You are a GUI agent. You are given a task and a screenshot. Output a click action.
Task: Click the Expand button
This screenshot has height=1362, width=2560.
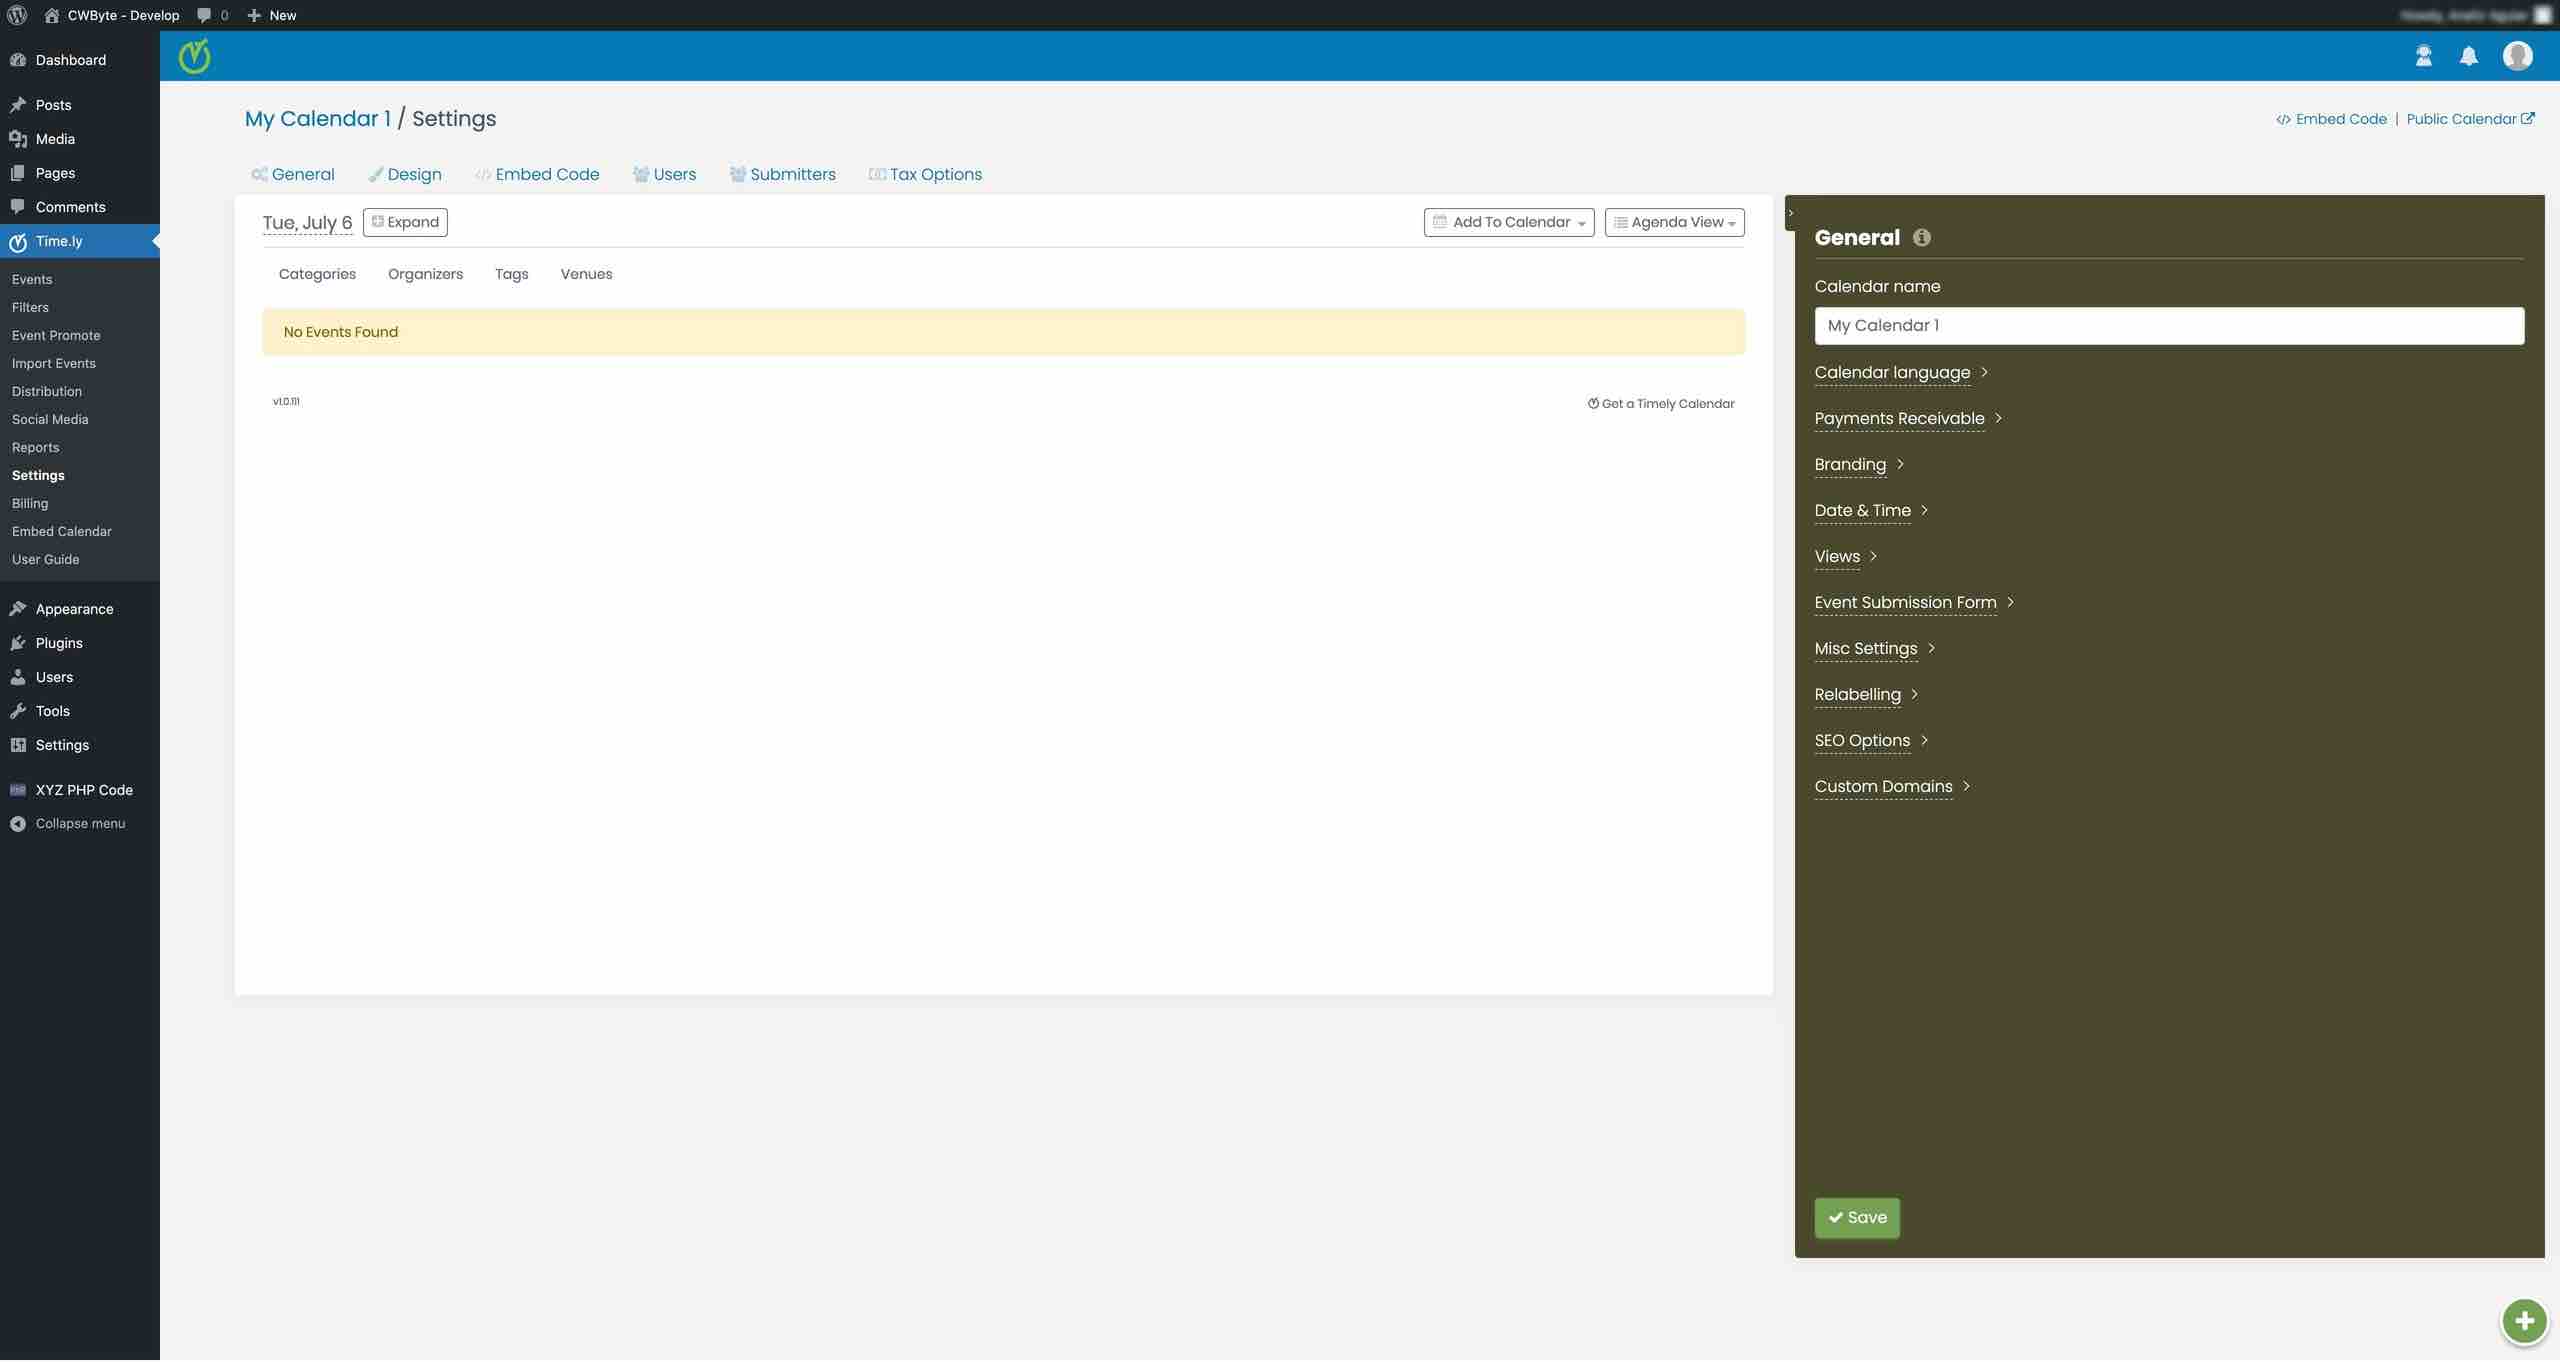[405, 222]
